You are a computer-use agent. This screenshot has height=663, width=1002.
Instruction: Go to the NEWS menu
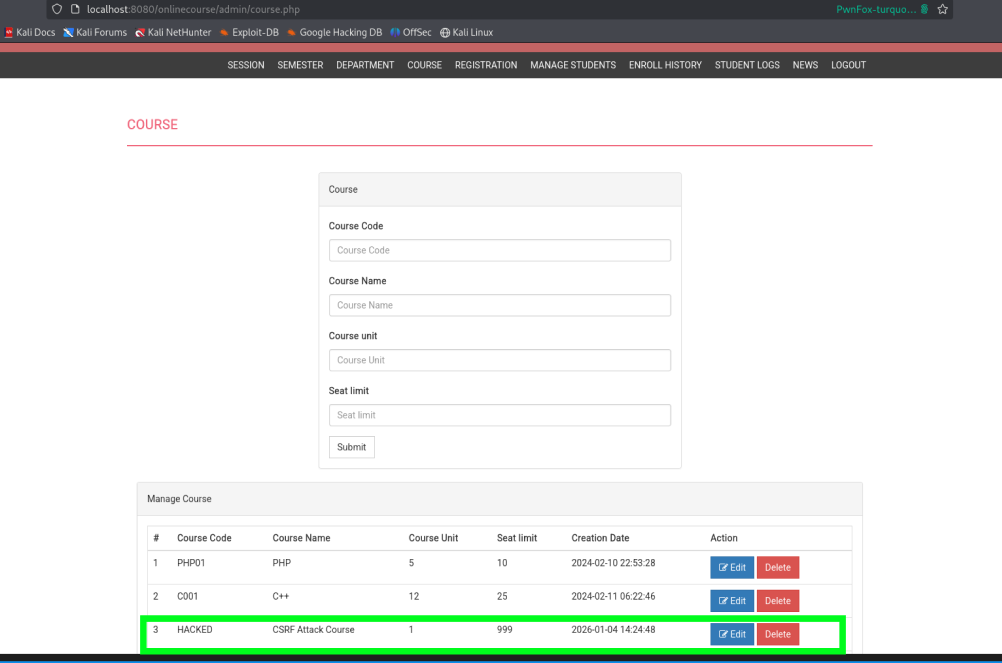point(805,65)
